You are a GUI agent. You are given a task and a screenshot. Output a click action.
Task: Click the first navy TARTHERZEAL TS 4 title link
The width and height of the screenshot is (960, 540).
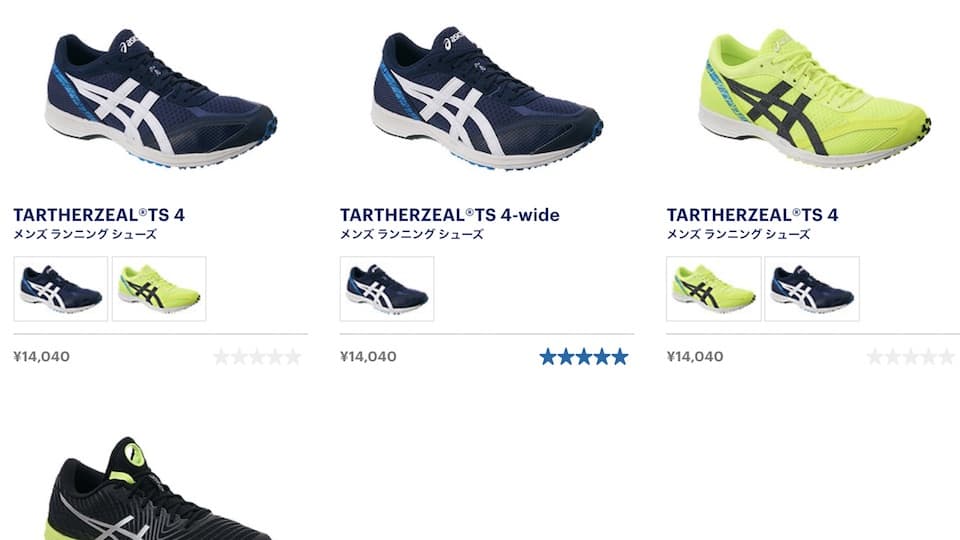[99, 215]
